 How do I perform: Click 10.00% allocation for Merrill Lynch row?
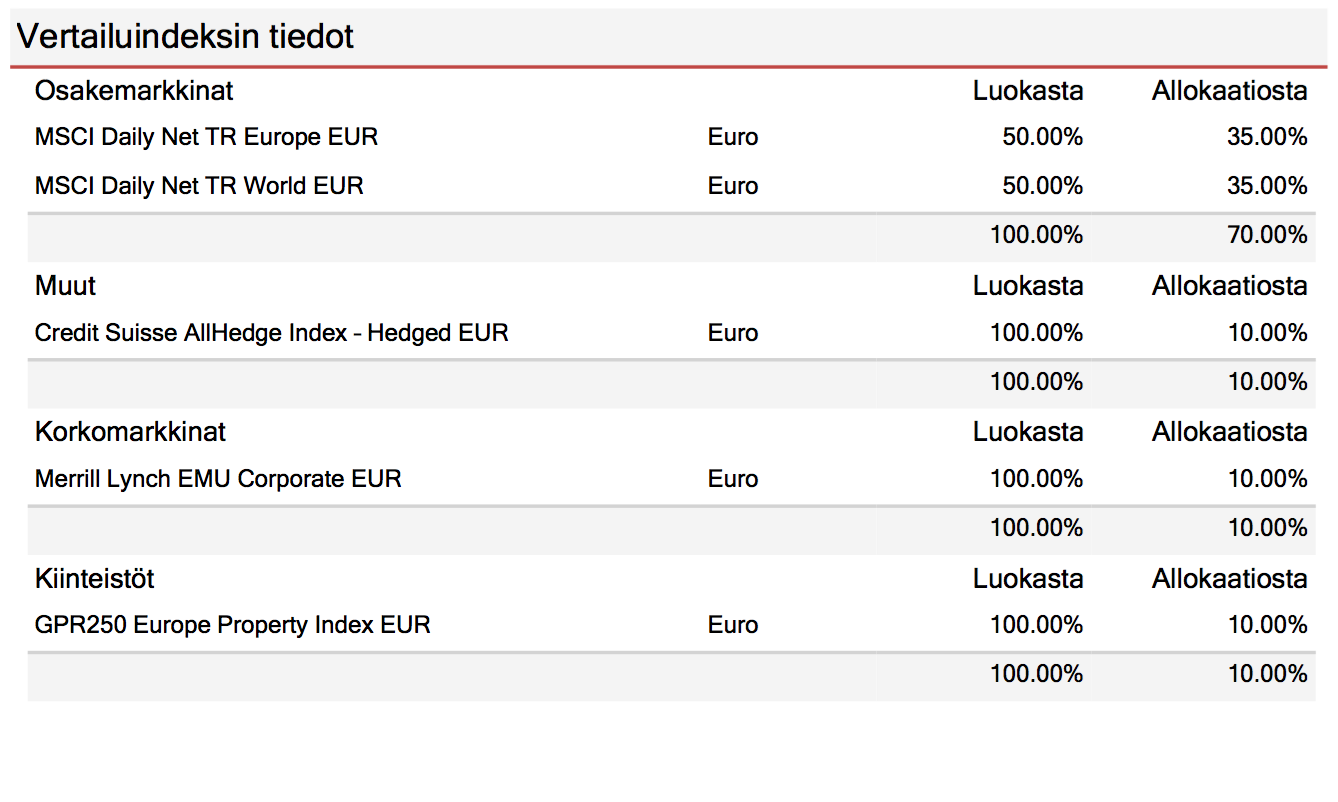pyautogui.click(x=1267, y=479)
